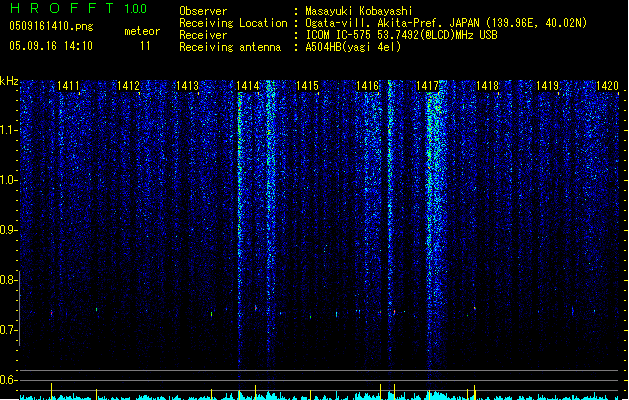Click the 0.9 kHz axis label
The height and width of the screenshot is (400, 629).
pos(8,230)
